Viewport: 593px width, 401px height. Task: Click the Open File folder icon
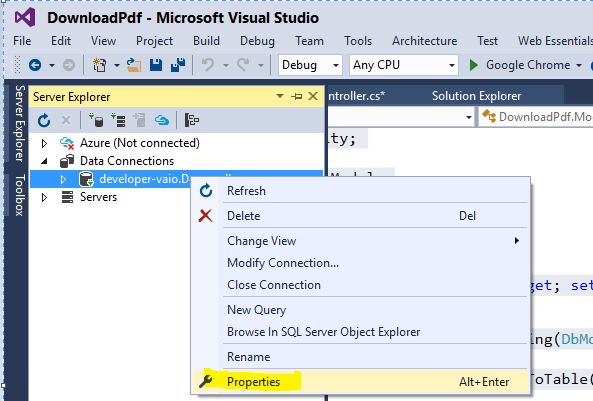(x=134, y=65)
